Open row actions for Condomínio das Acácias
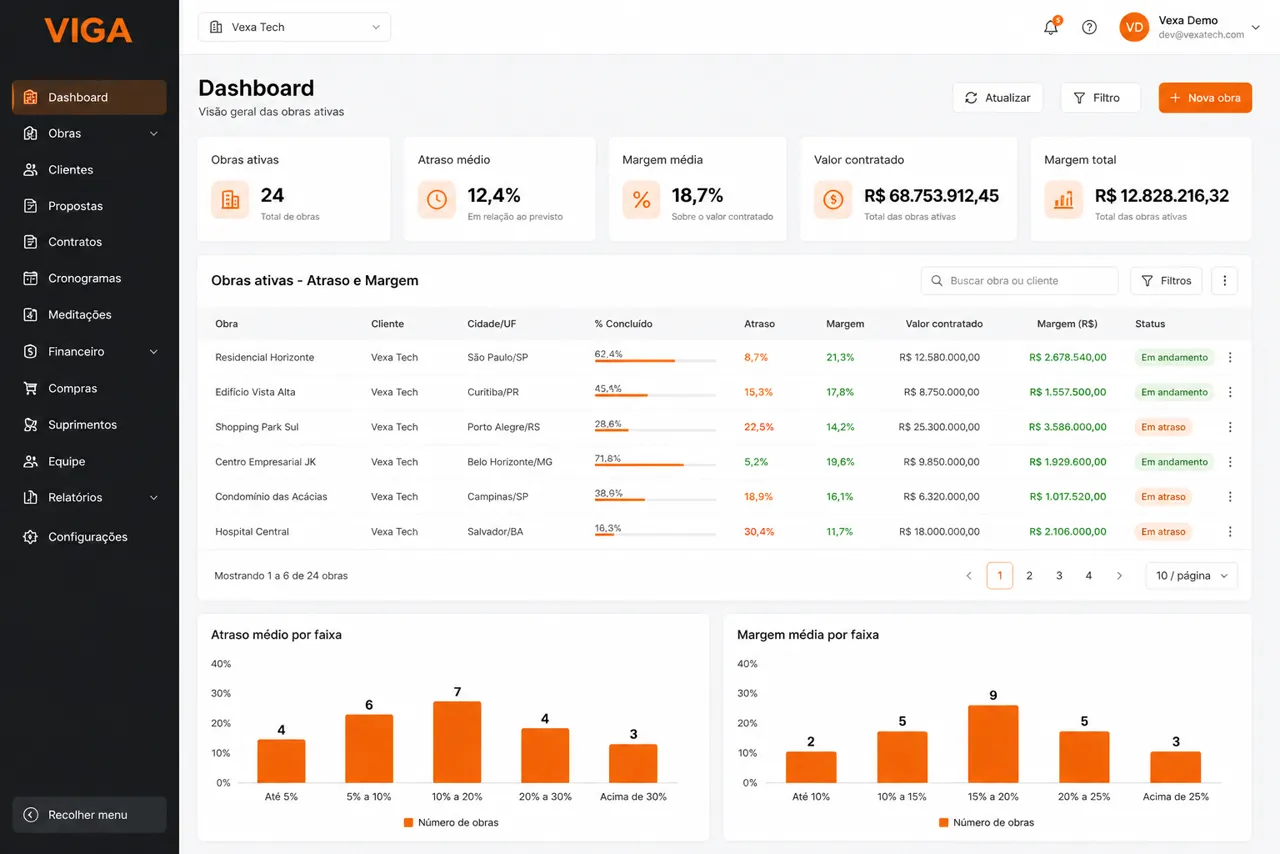Viewport: 1280px width, 854px height. 1230,496
